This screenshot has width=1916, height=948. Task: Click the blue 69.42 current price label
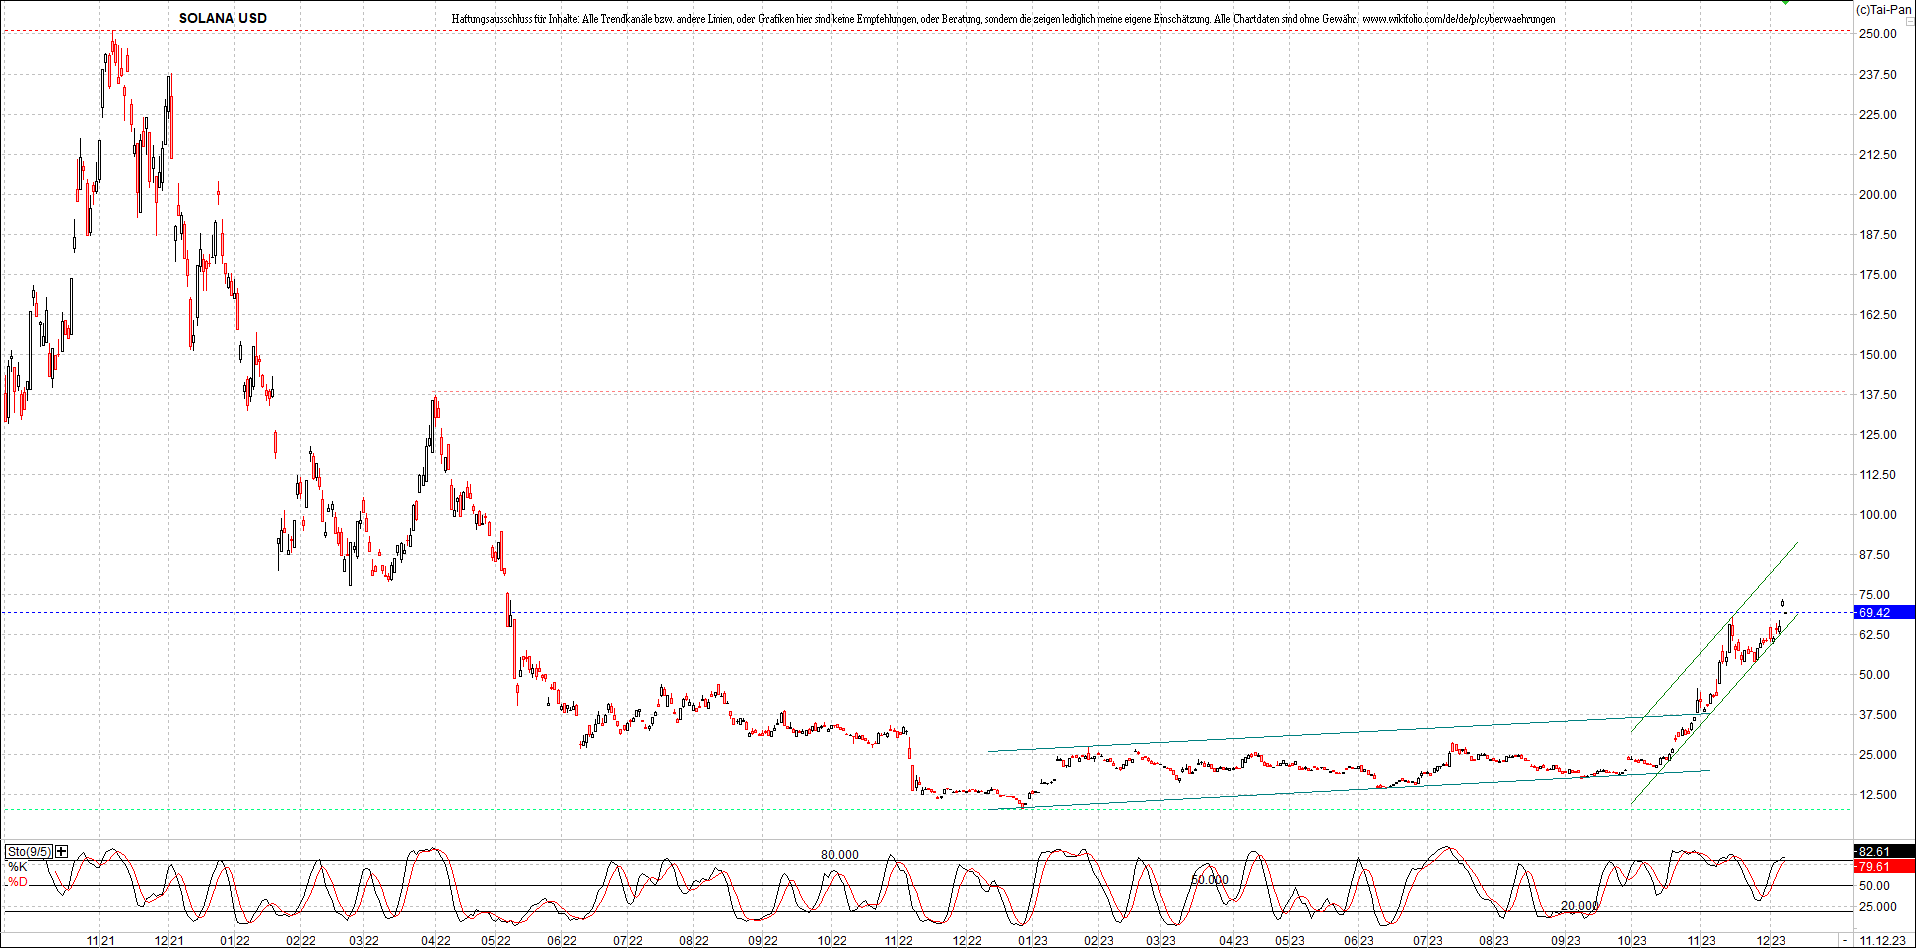(1874, 612)
